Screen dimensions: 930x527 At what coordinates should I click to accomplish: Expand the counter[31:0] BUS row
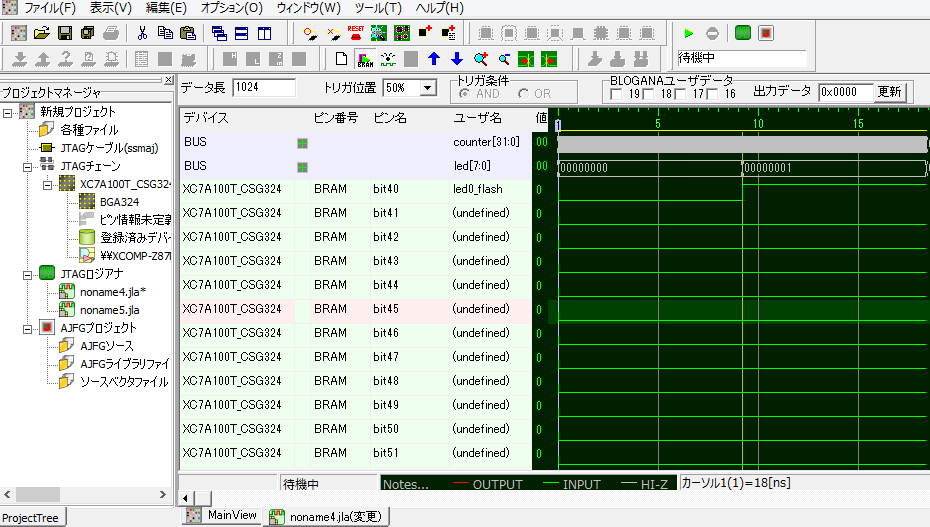tap(302, 142)
